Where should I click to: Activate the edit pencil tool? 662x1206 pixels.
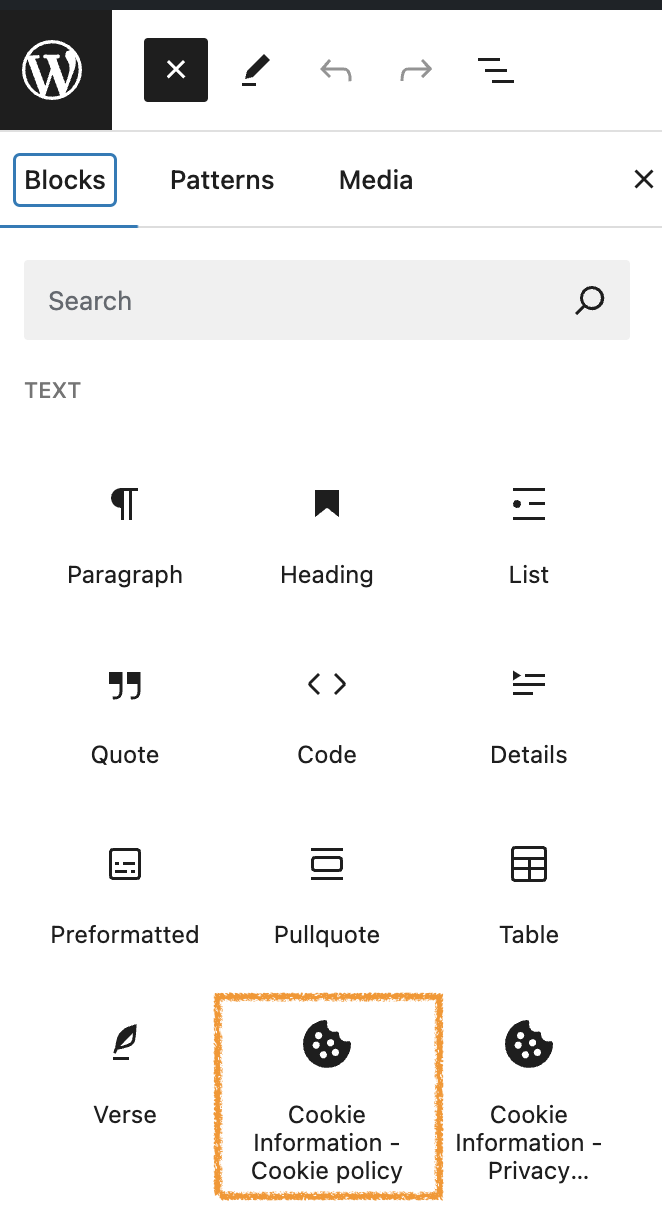[x=256, y=70]
